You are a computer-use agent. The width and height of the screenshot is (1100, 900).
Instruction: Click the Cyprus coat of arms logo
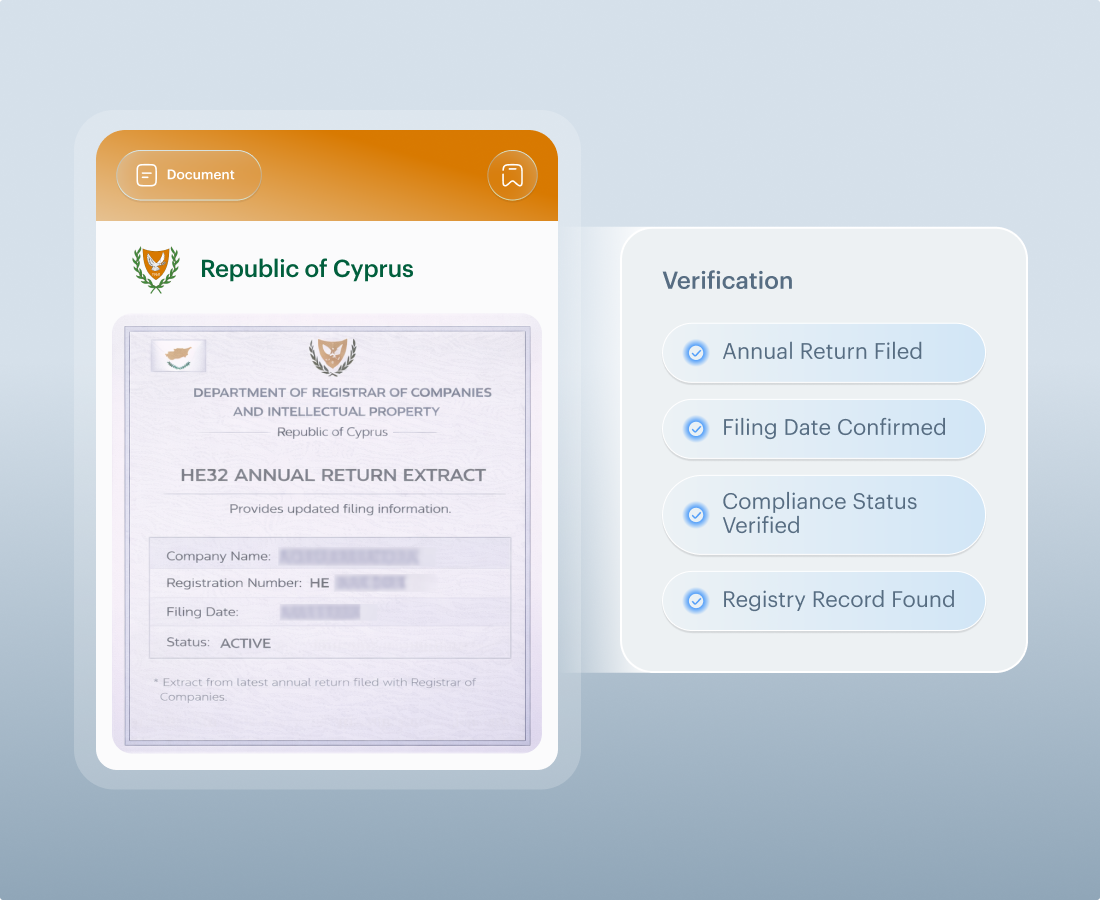156,269
